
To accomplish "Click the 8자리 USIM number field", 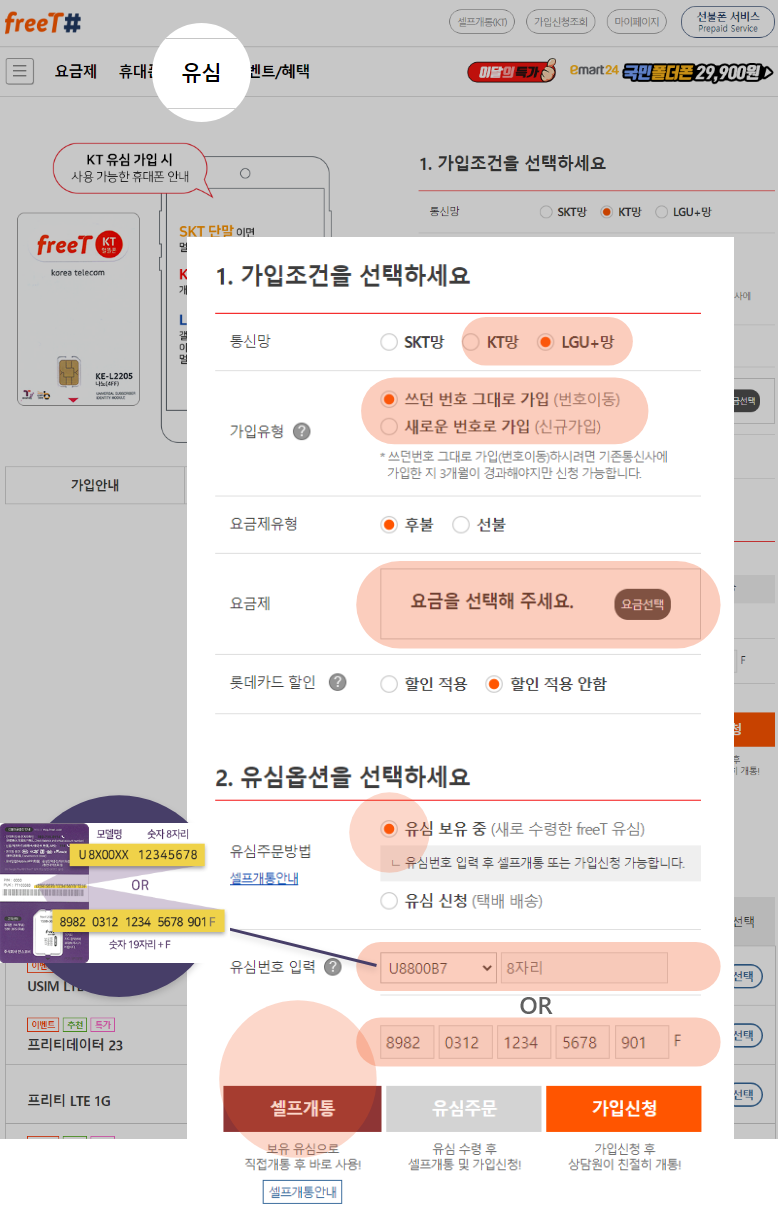I will point(584,968).
